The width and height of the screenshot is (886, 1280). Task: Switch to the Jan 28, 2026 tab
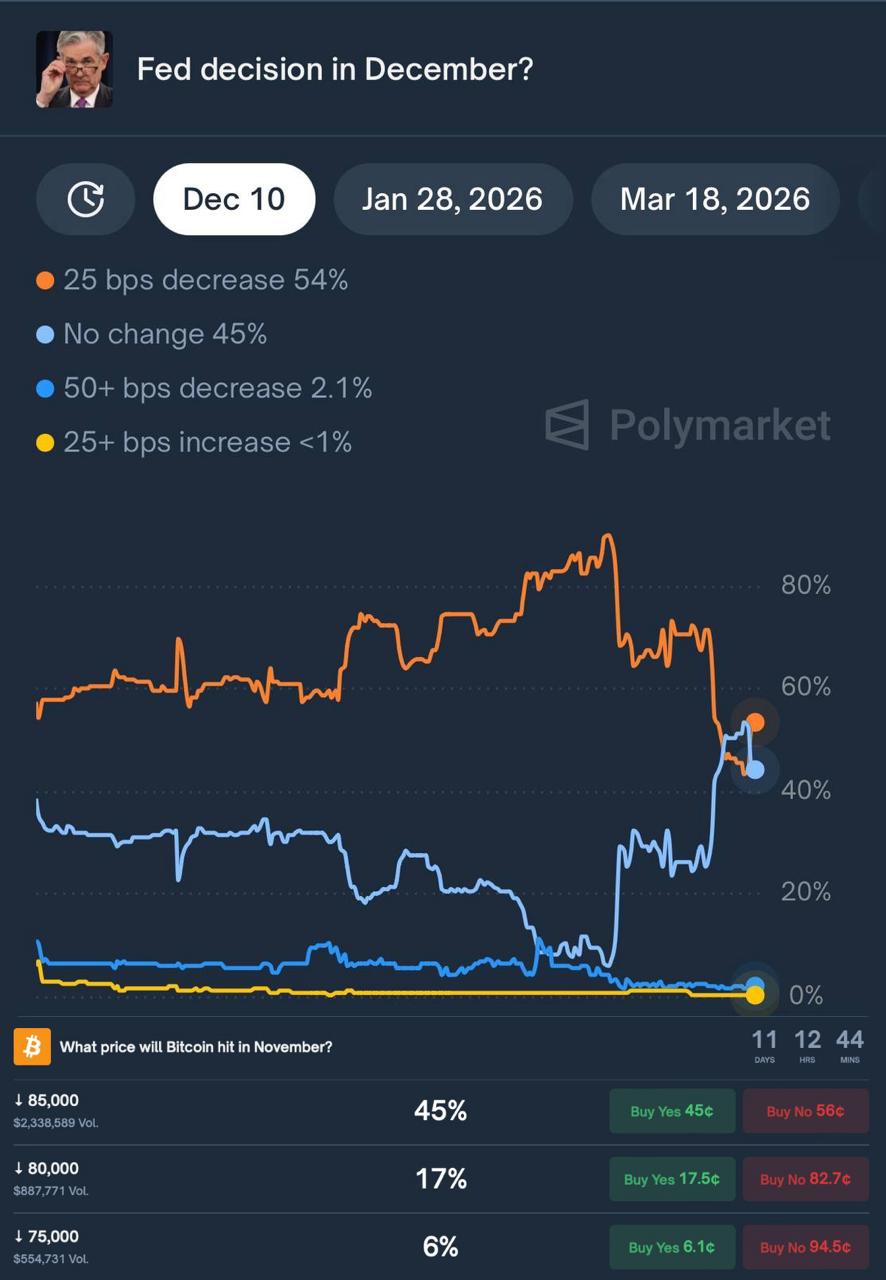[x=453, y=198]
